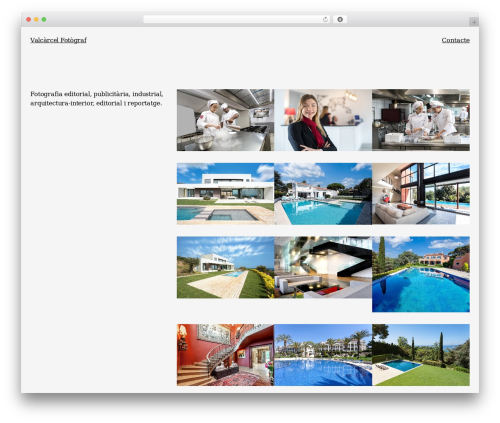Click the reload icon in the address bar

click(325, 20)
